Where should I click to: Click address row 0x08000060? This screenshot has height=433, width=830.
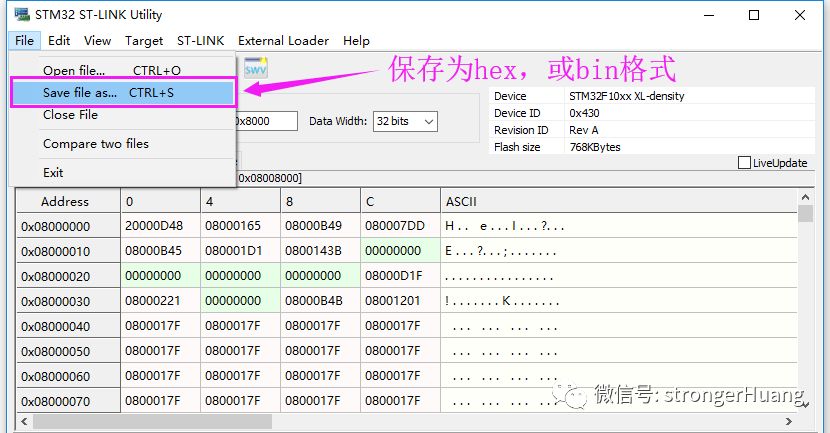point(68,376)
